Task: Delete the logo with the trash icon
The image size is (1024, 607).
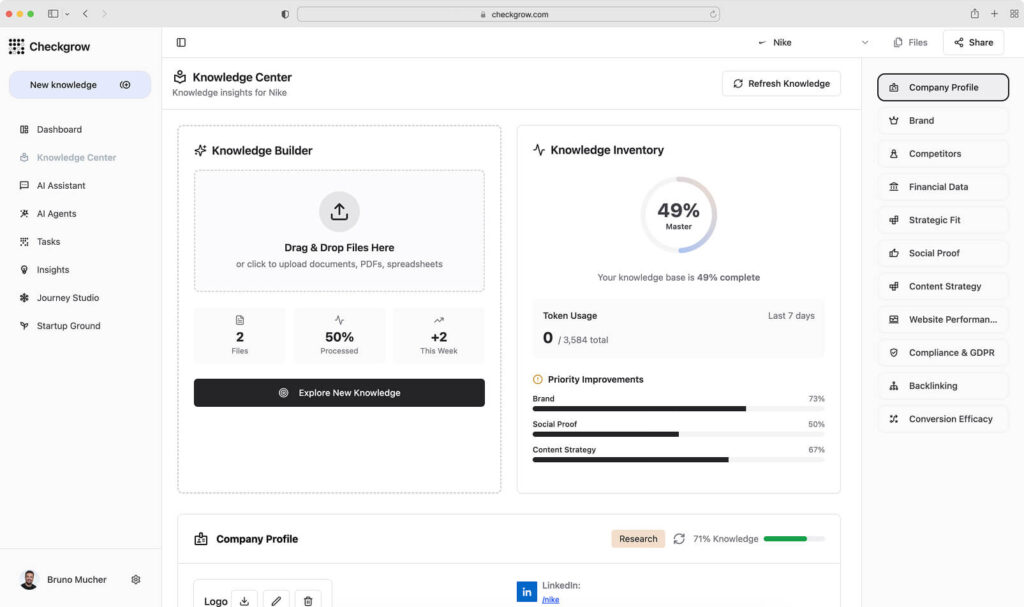Action: point(308,600)
